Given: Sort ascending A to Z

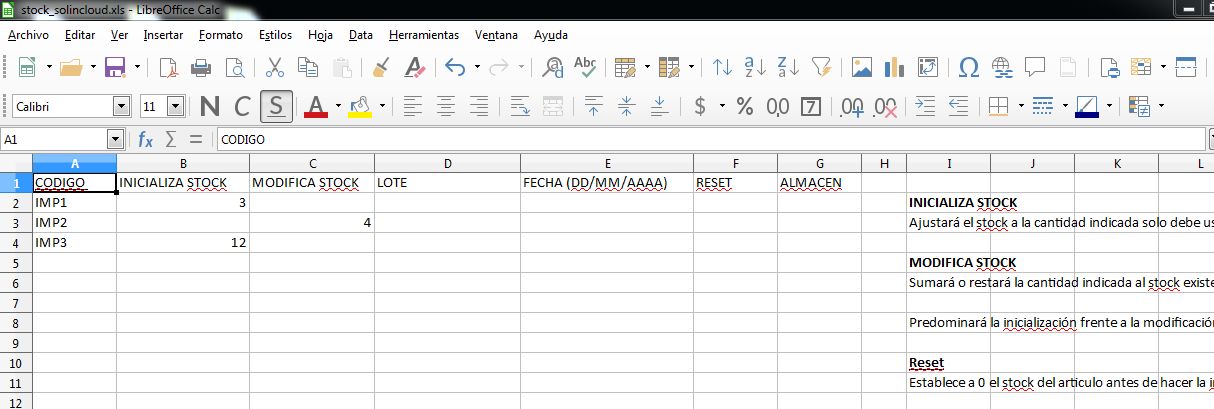Looking at the screenshot, I should [x=755, y=68].
